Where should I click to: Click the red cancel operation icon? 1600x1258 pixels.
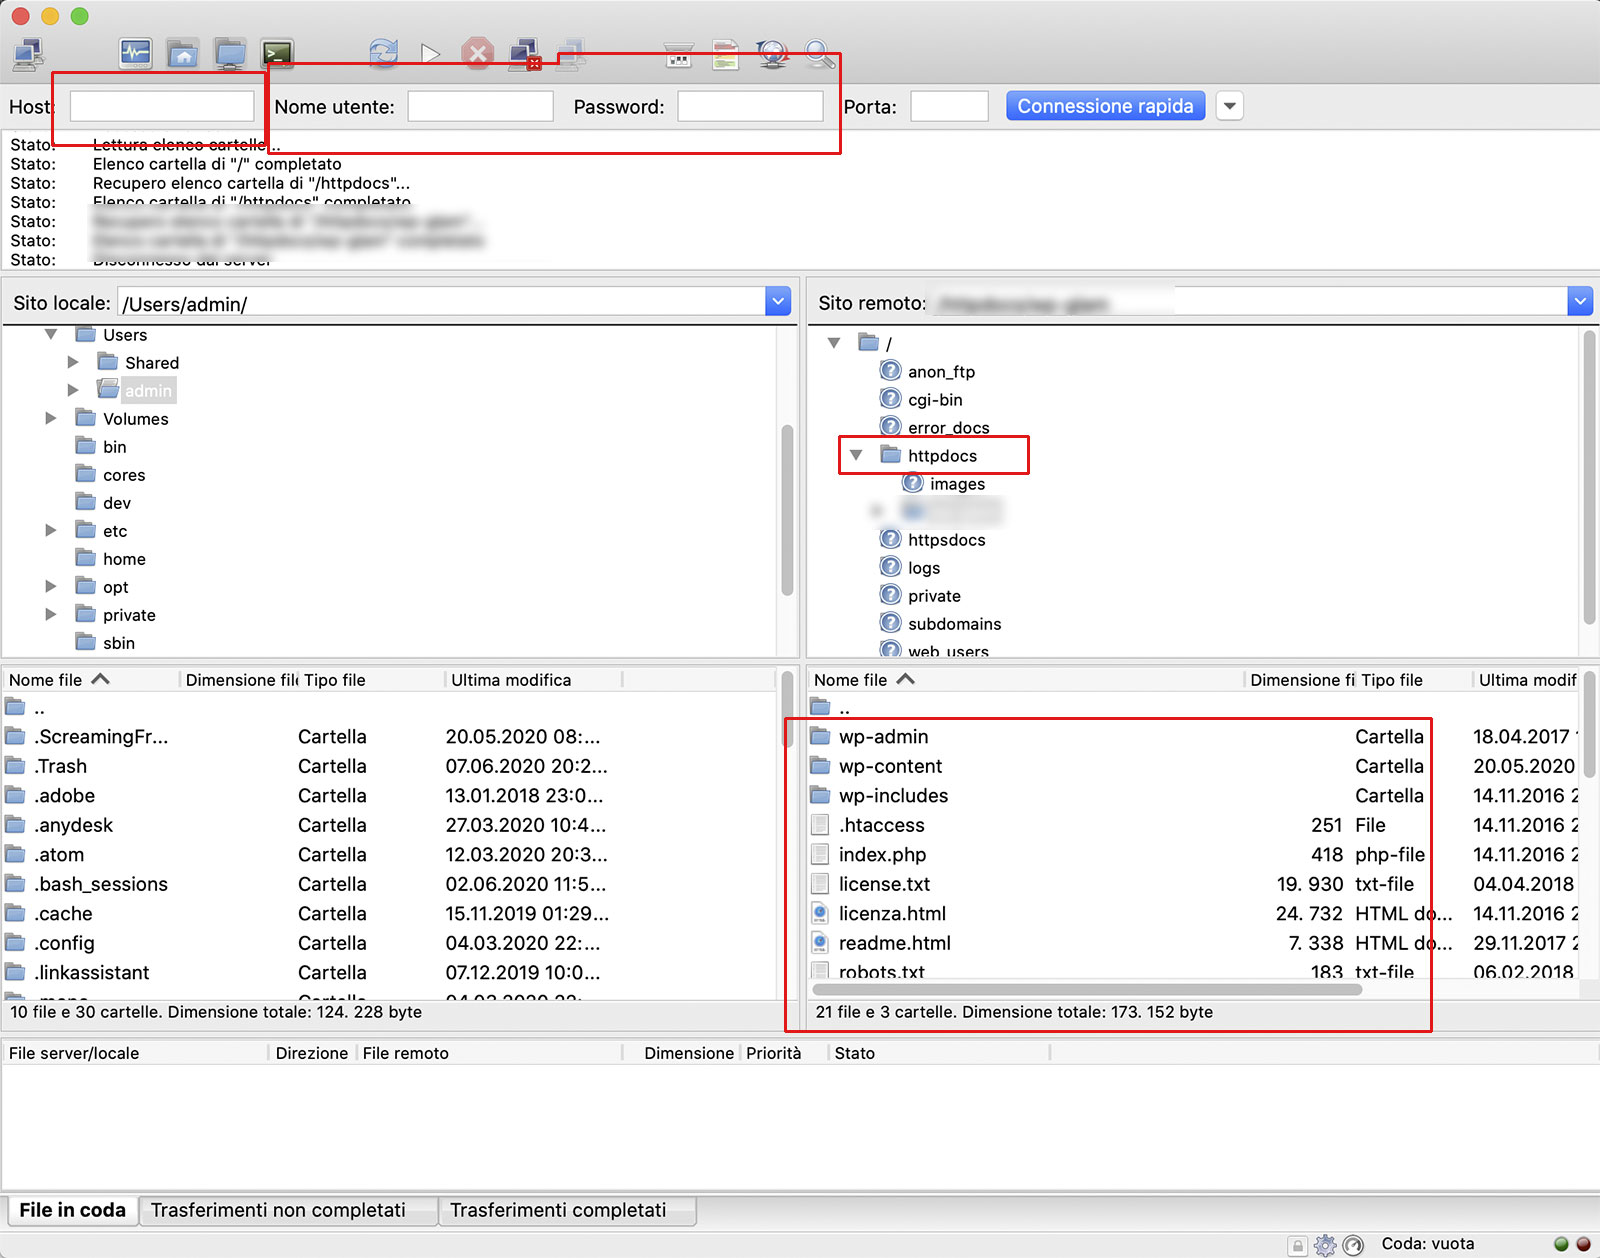[x=478, y=54]
